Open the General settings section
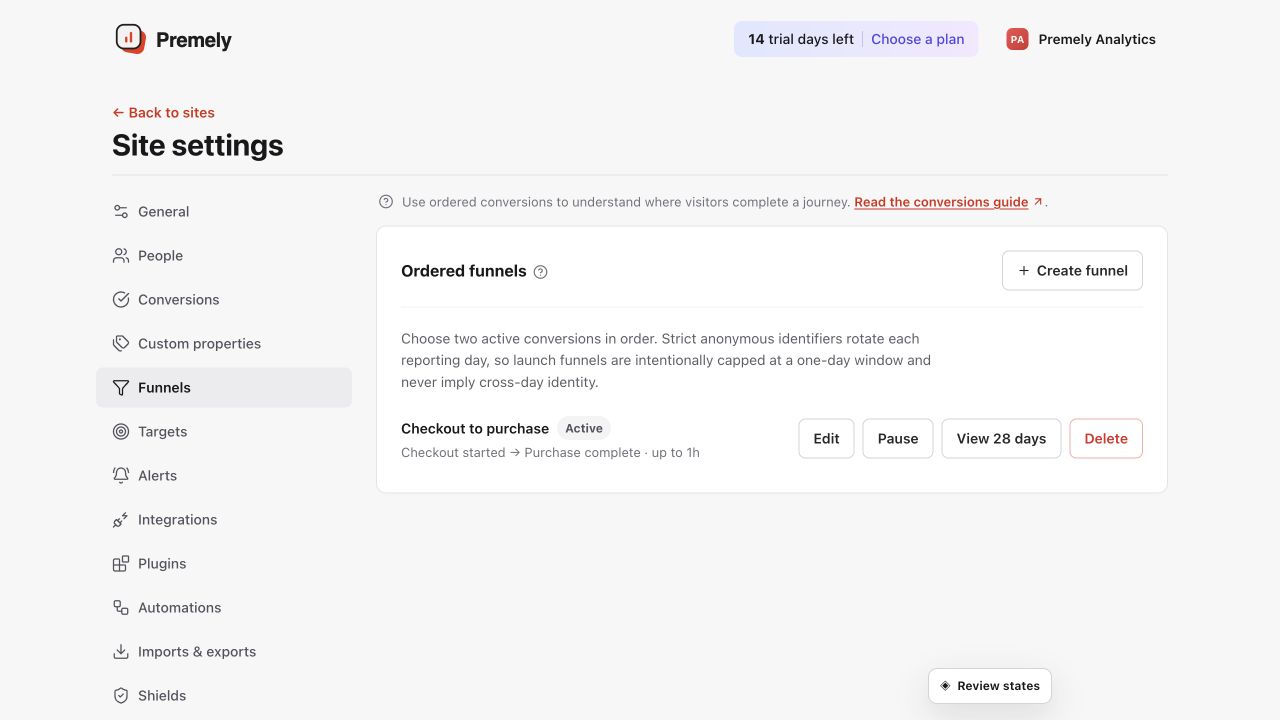This screenshot has width=1280, height=720. coord(224,212)
